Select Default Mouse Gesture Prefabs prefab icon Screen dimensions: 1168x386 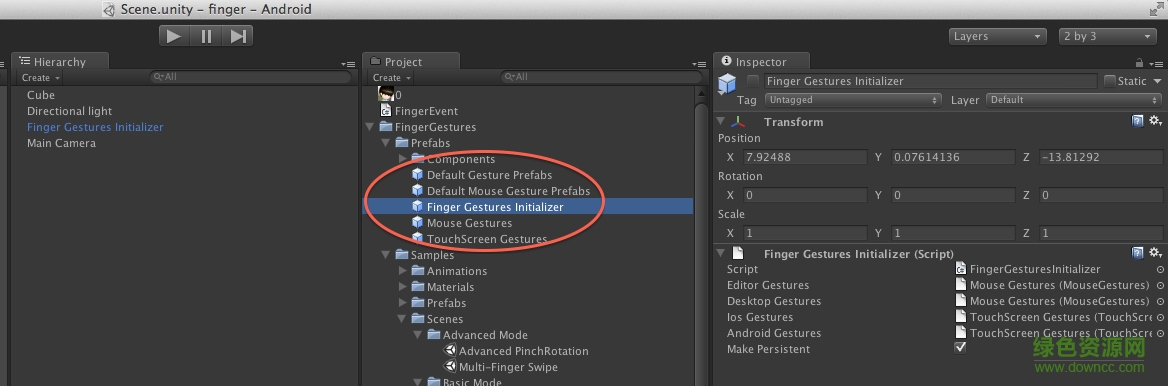pos(418,191)
